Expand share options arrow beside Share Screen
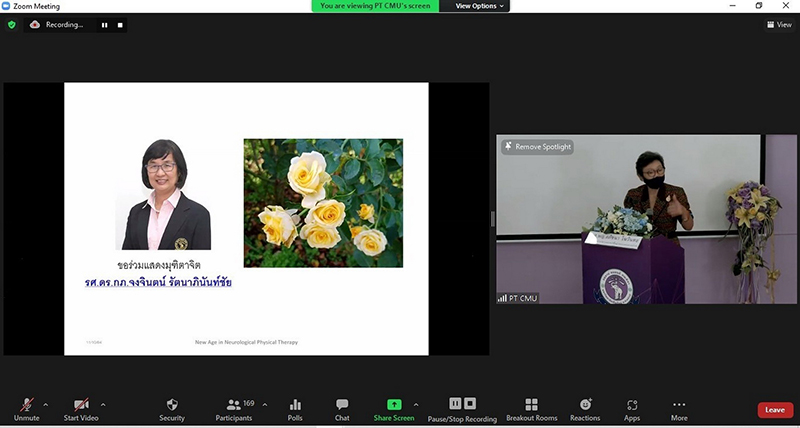Screen dimensions: 800x428 pyautogui.click(x=416, y=405)
